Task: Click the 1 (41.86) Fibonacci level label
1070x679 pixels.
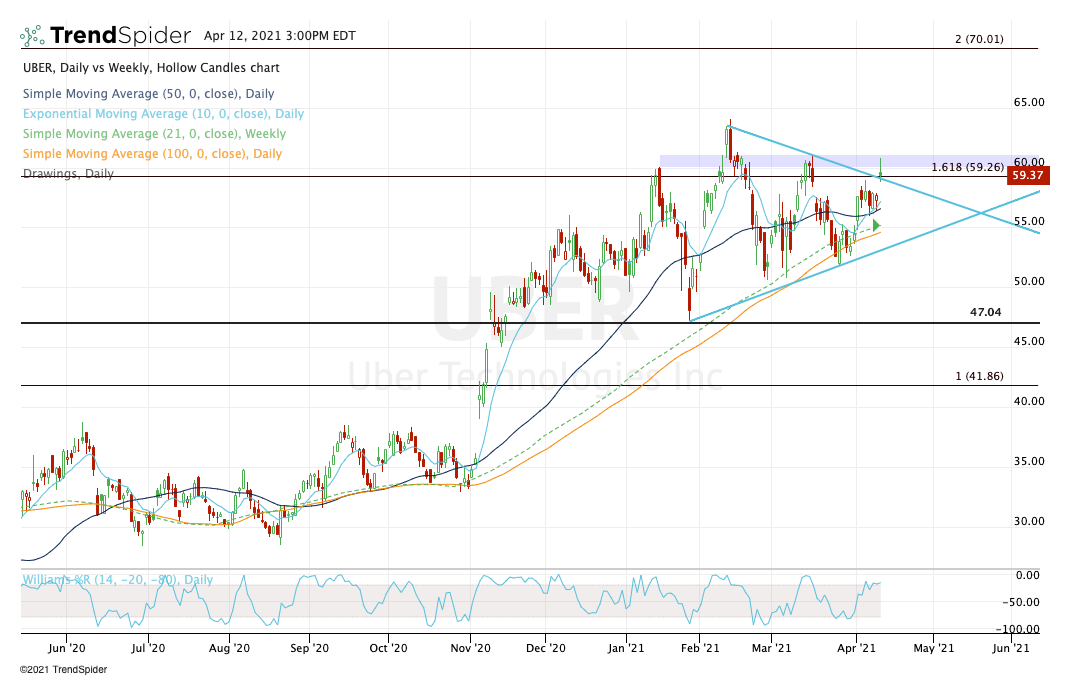Action: (979, 376)
